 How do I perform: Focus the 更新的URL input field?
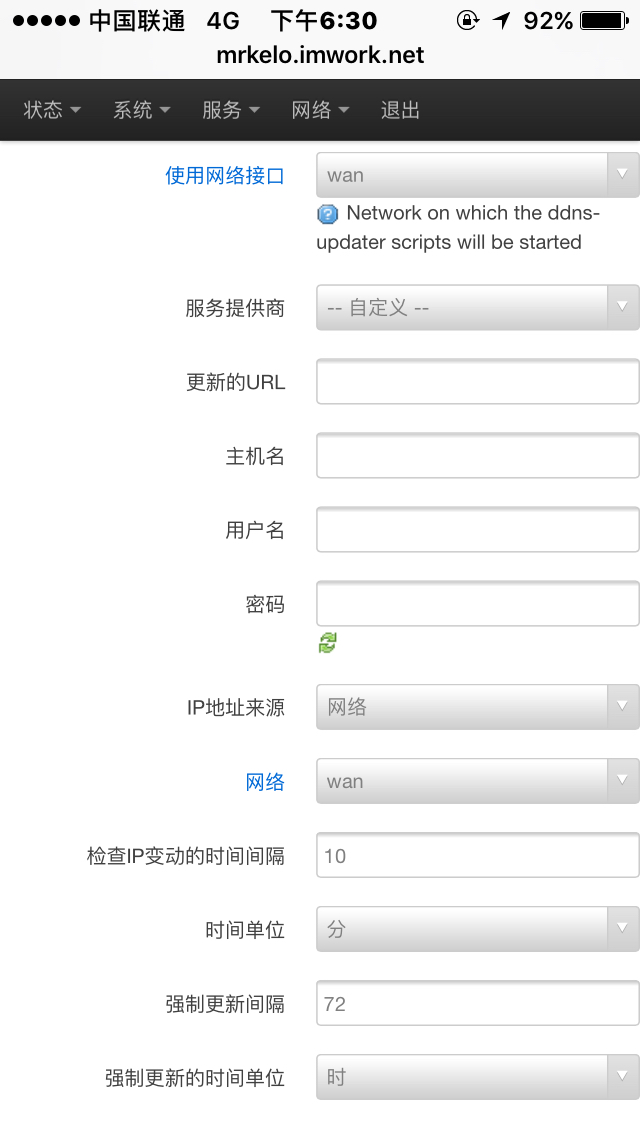coord(477,382)
